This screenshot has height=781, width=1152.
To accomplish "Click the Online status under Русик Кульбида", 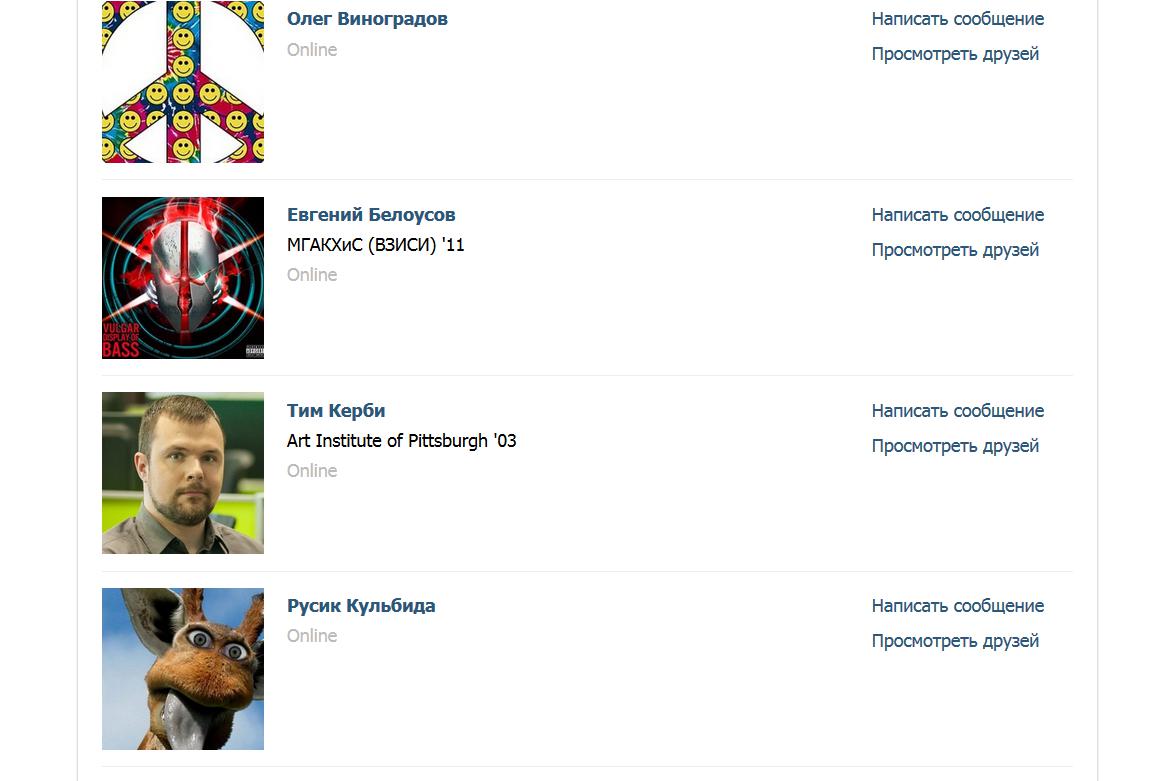I will tap(312, 636).
